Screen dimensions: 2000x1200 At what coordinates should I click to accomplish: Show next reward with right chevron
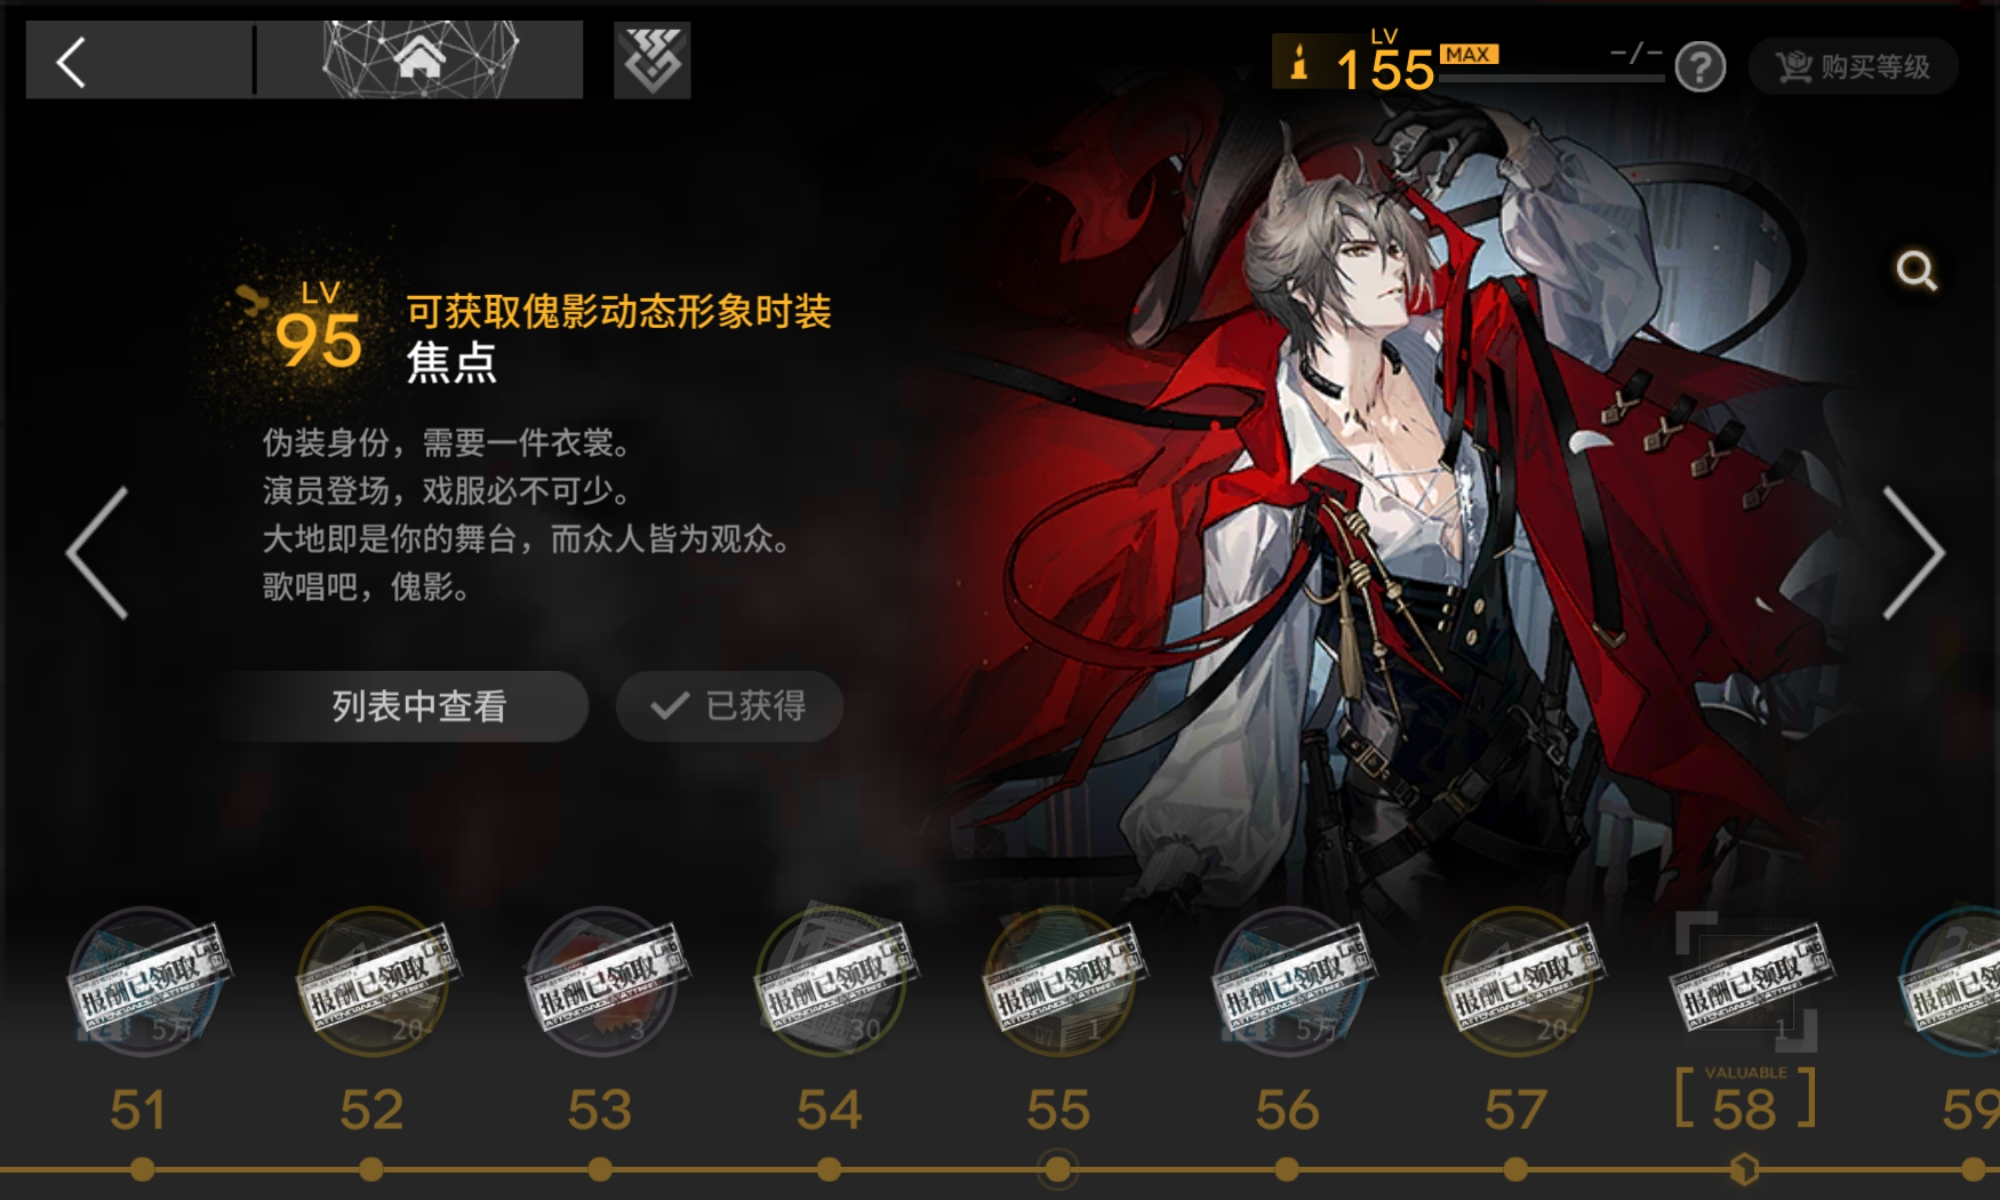[x=1914, y=553]
